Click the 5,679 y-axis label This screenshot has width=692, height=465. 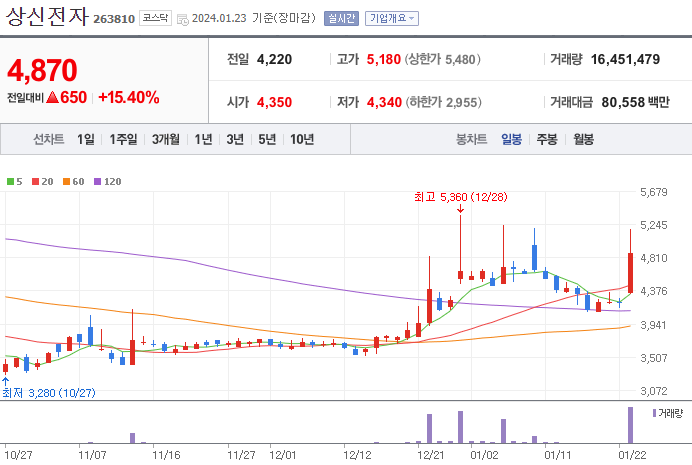tap(654, 192)
